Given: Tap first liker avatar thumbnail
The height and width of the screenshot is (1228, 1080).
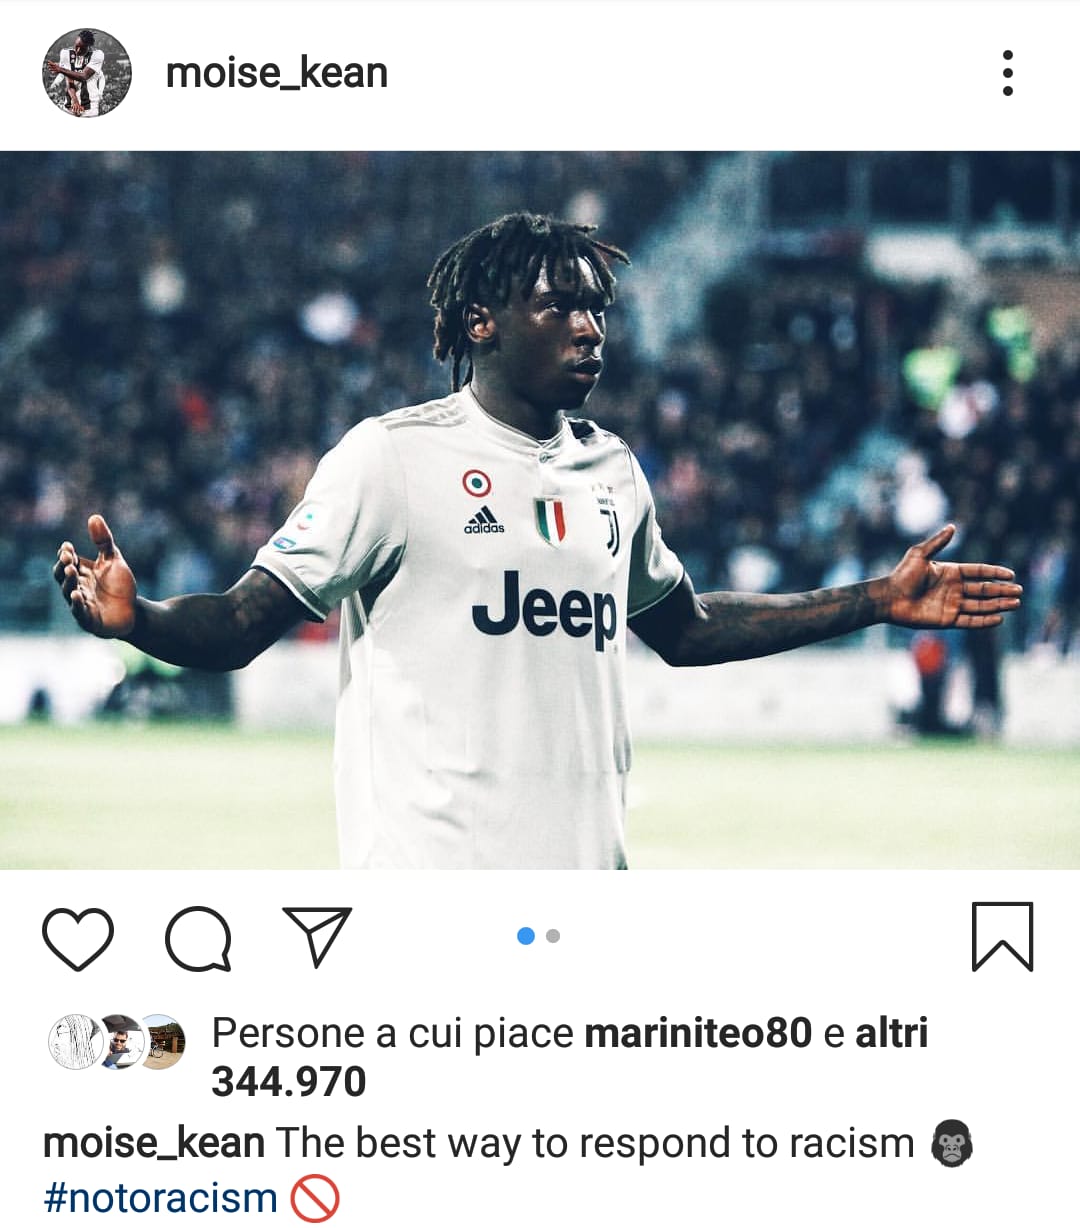Looking at the screenshot, I should tap(76, 1042).
